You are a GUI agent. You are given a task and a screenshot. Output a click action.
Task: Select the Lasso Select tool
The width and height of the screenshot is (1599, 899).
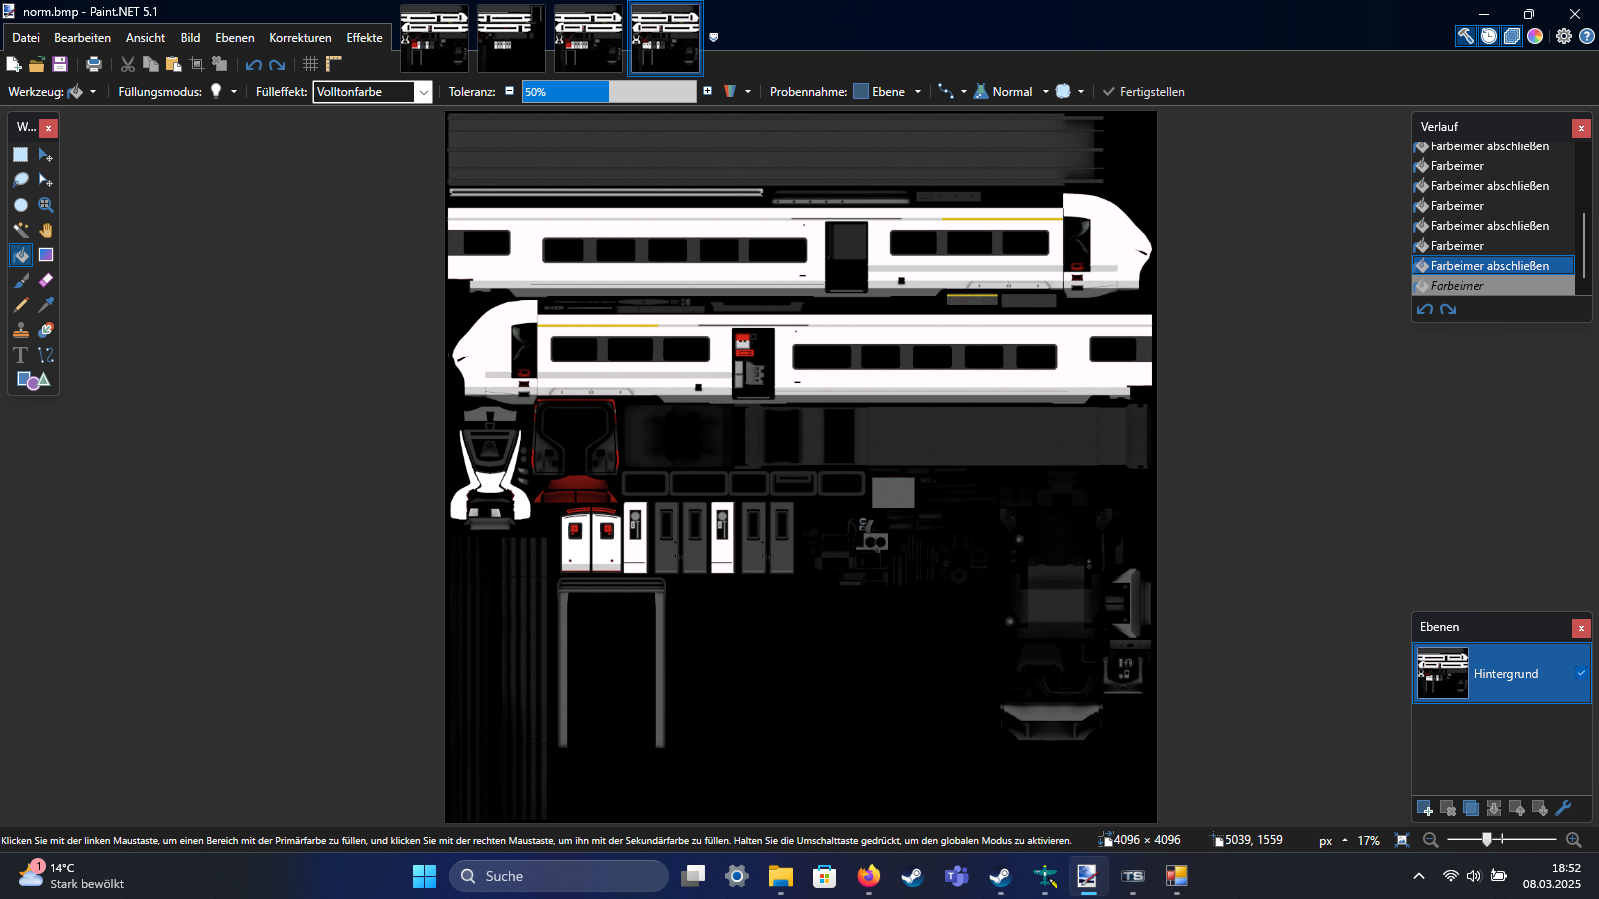pos(21,180)
